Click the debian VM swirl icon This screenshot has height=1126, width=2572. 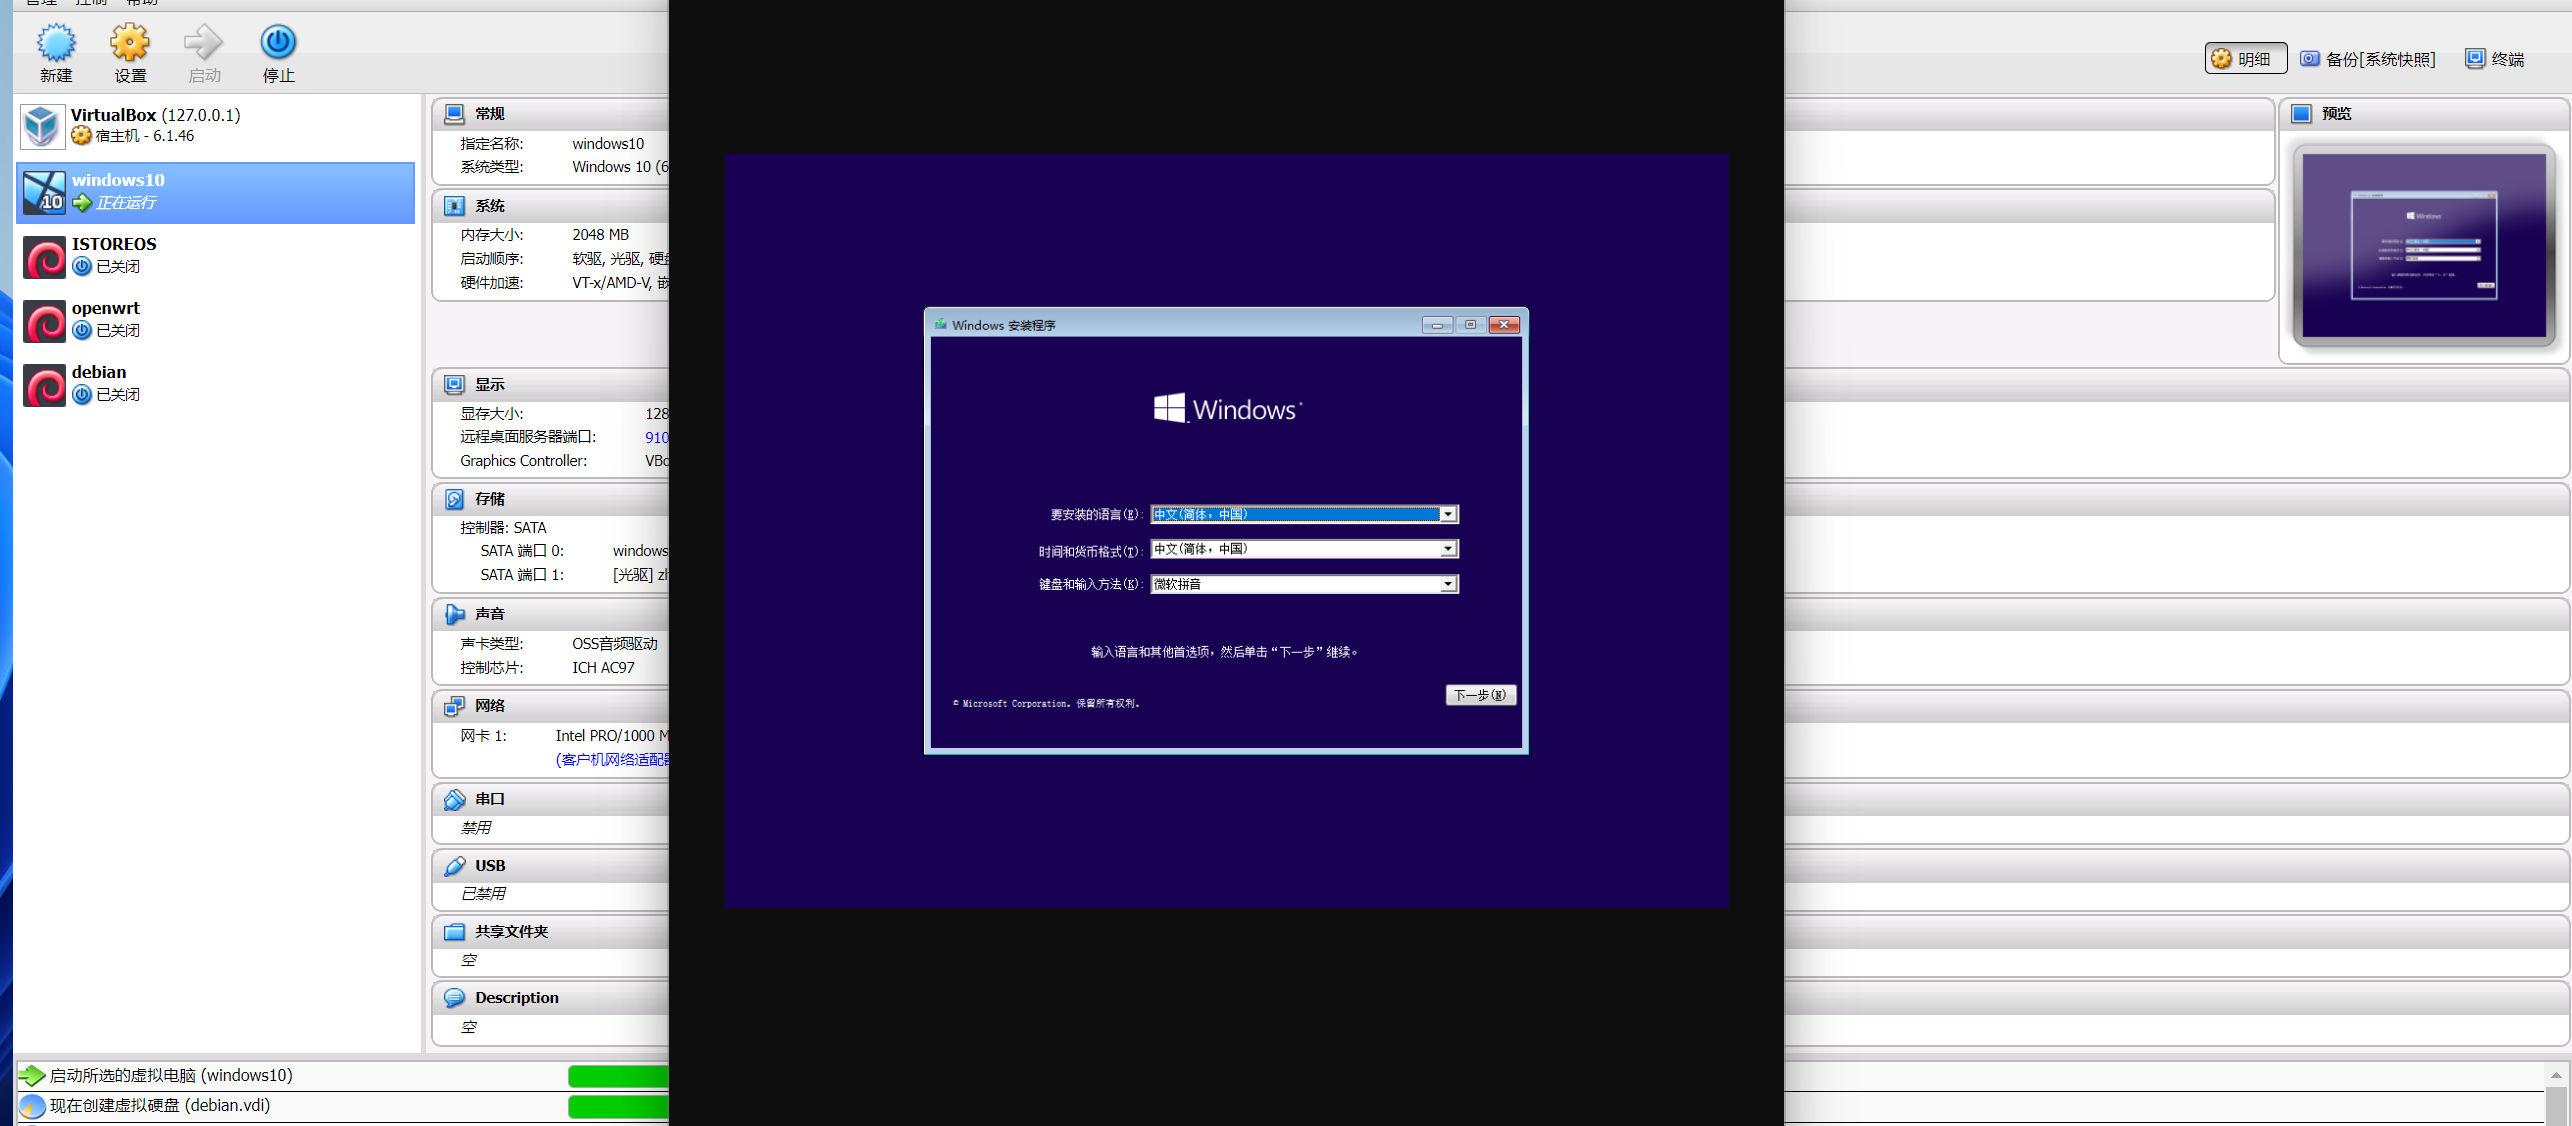44,385
